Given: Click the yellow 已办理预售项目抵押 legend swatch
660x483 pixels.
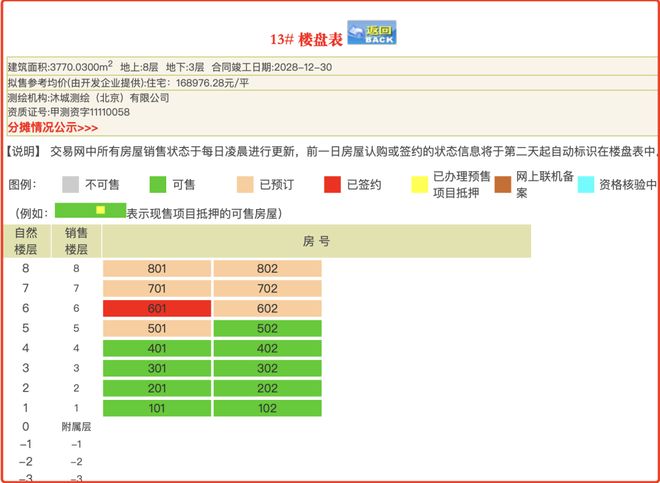Looking at the screenshot, I should click(419, 184).
